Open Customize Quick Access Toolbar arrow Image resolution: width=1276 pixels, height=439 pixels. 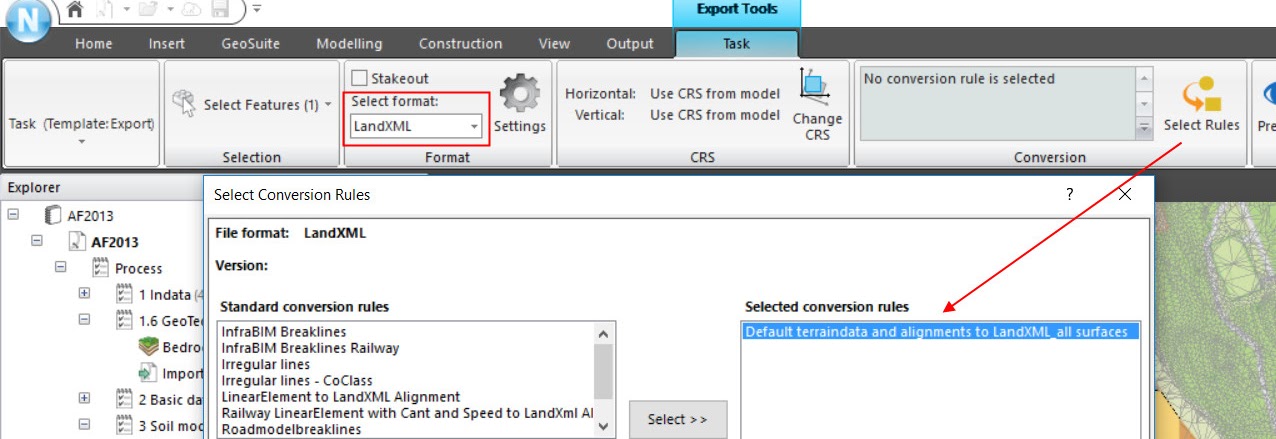pyautogui.click(x=257, y=10)
